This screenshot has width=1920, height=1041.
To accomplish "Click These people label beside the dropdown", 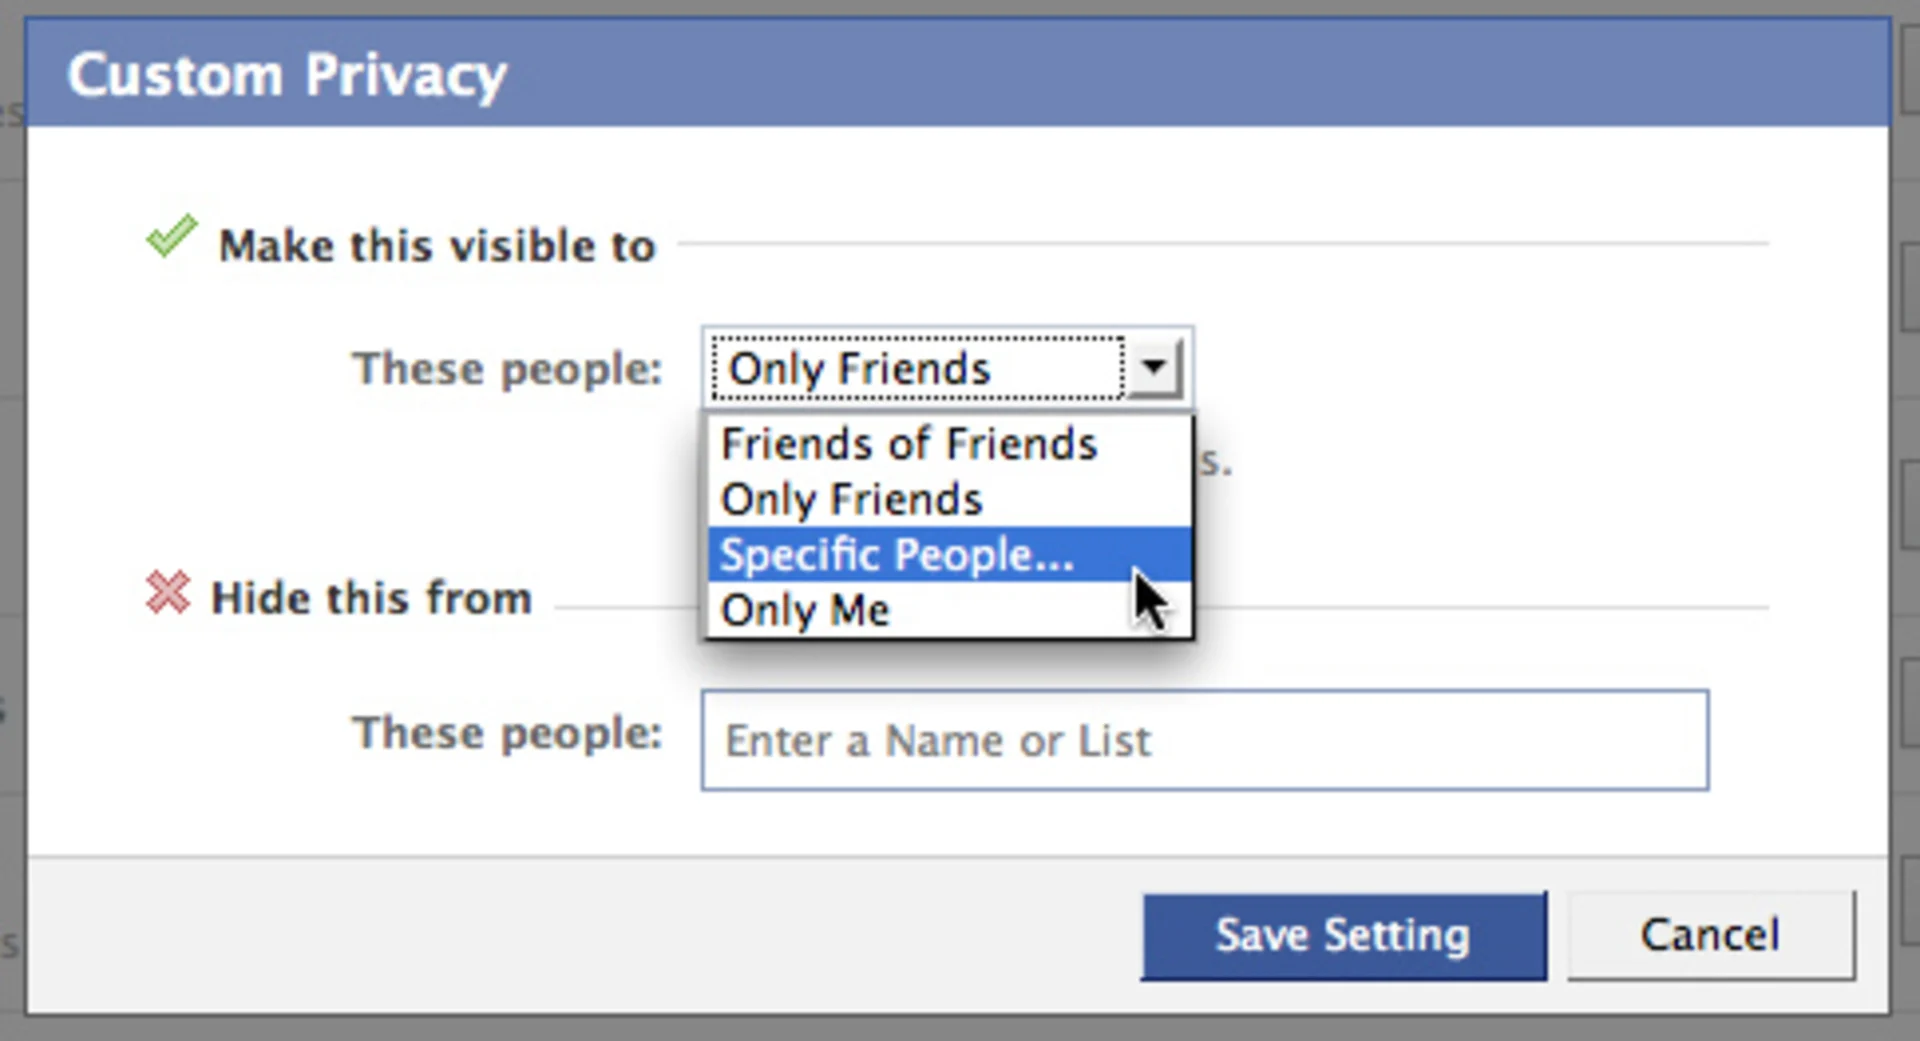I will click(507, 369).
